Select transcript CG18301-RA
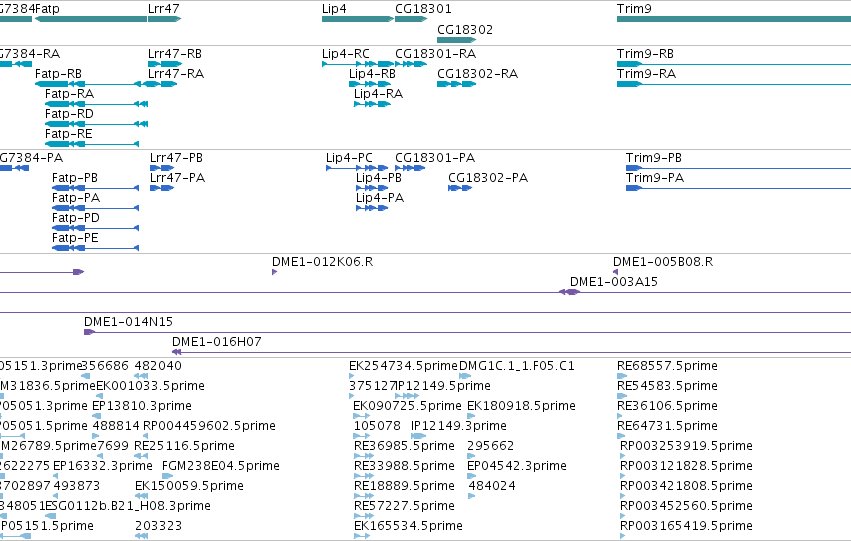Image resolution: width=851 pixels, height=541 pixels. (435, 54)
